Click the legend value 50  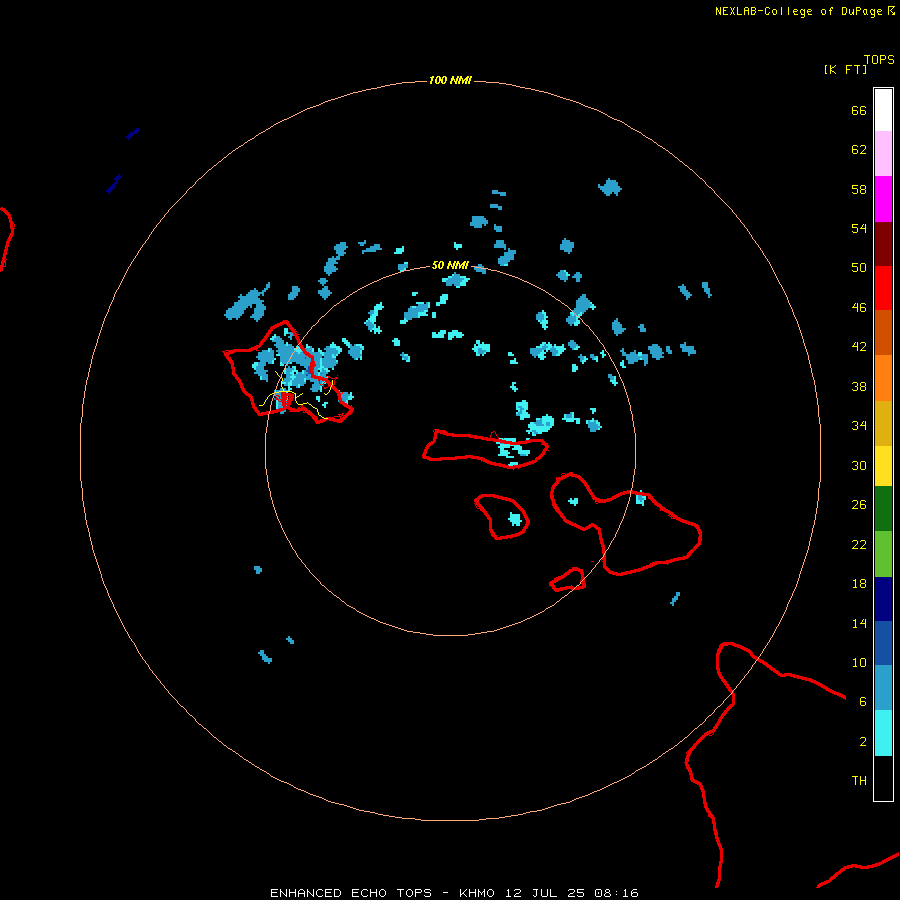pos(859,268)
